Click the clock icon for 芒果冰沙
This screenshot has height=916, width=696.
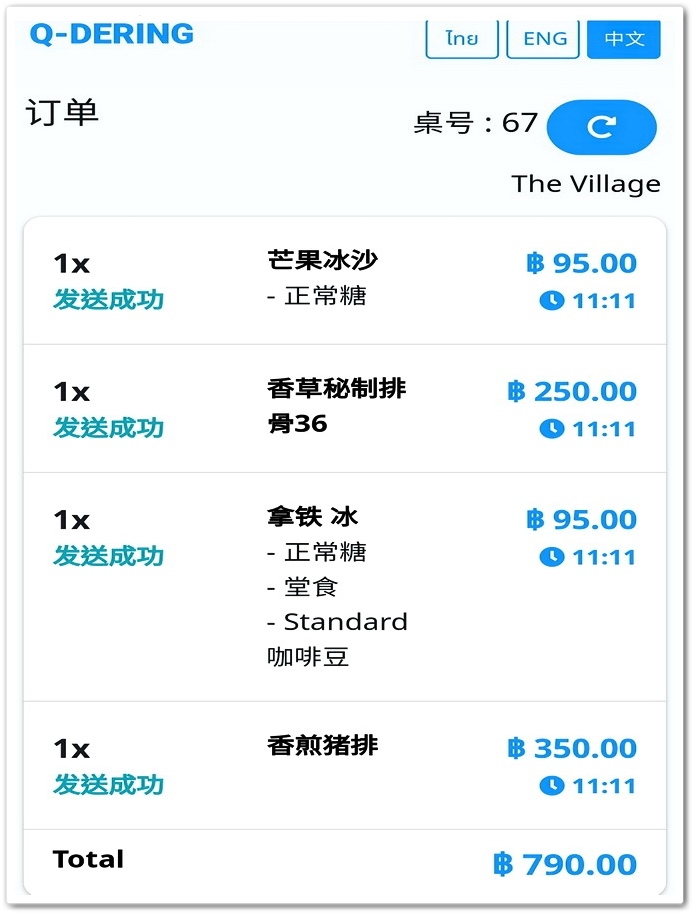click(x=552, y=300)
